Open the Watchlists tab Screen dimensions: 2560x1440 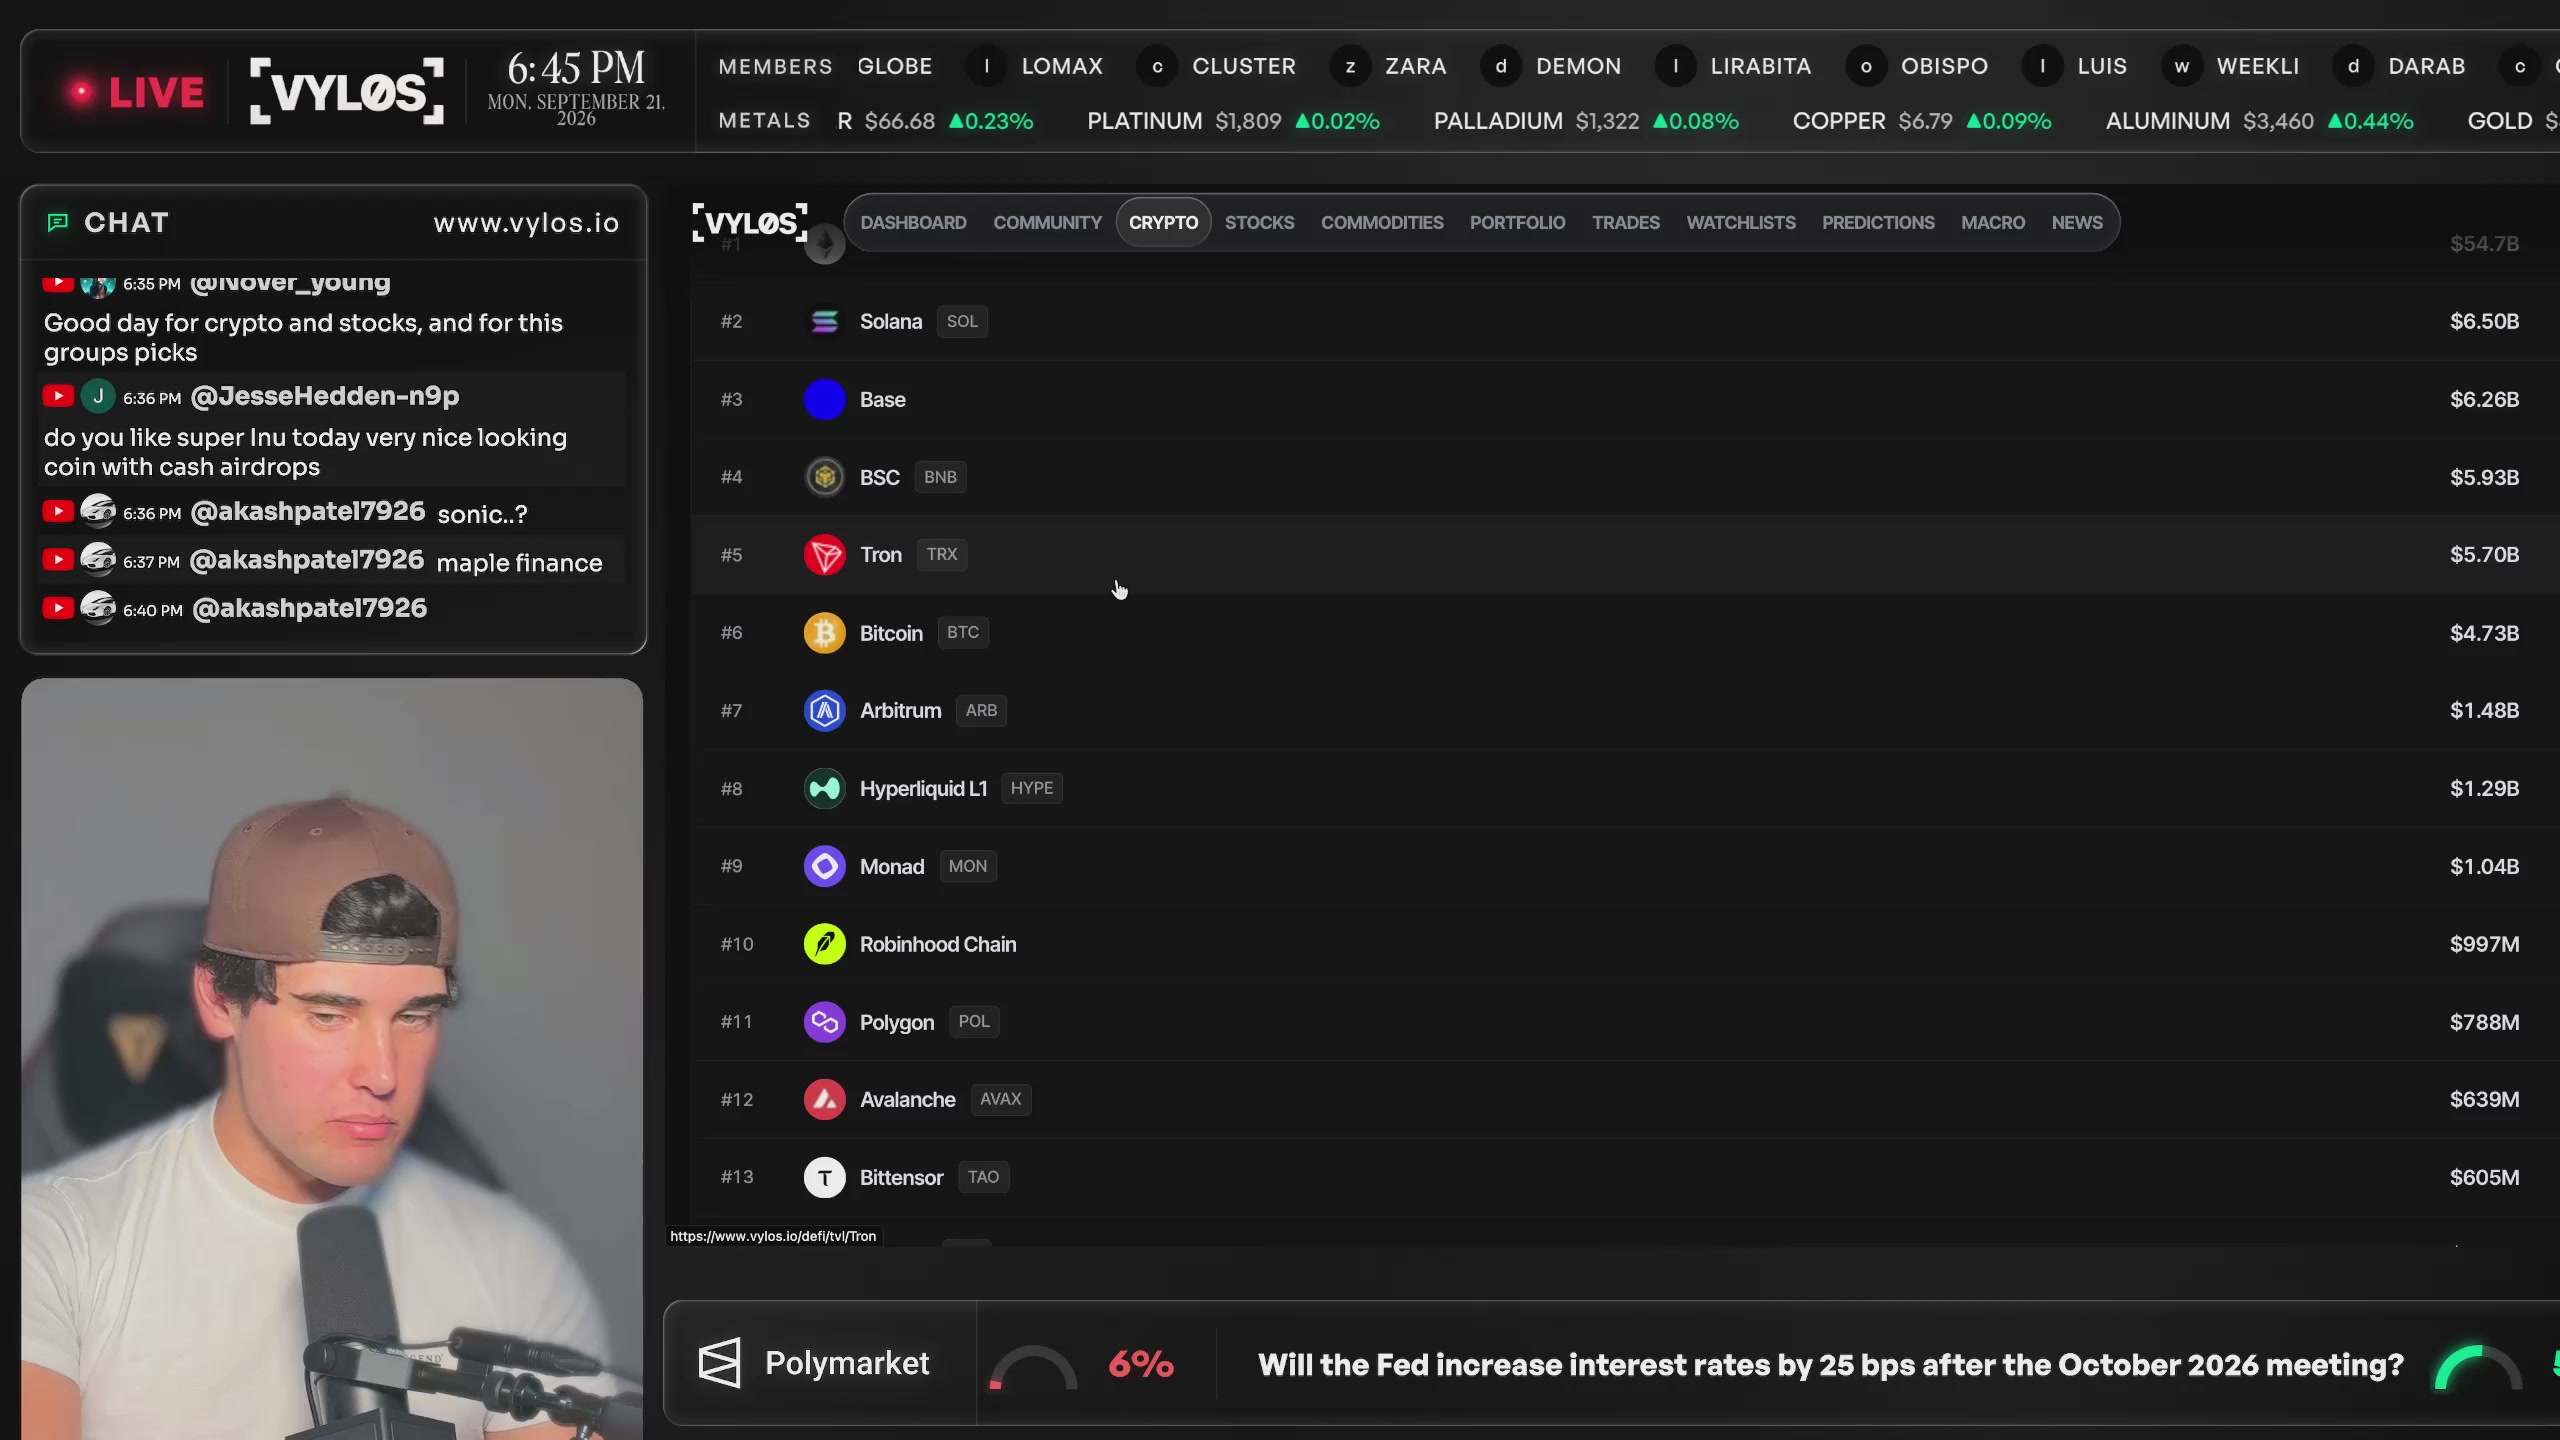tap(1741, 222)
